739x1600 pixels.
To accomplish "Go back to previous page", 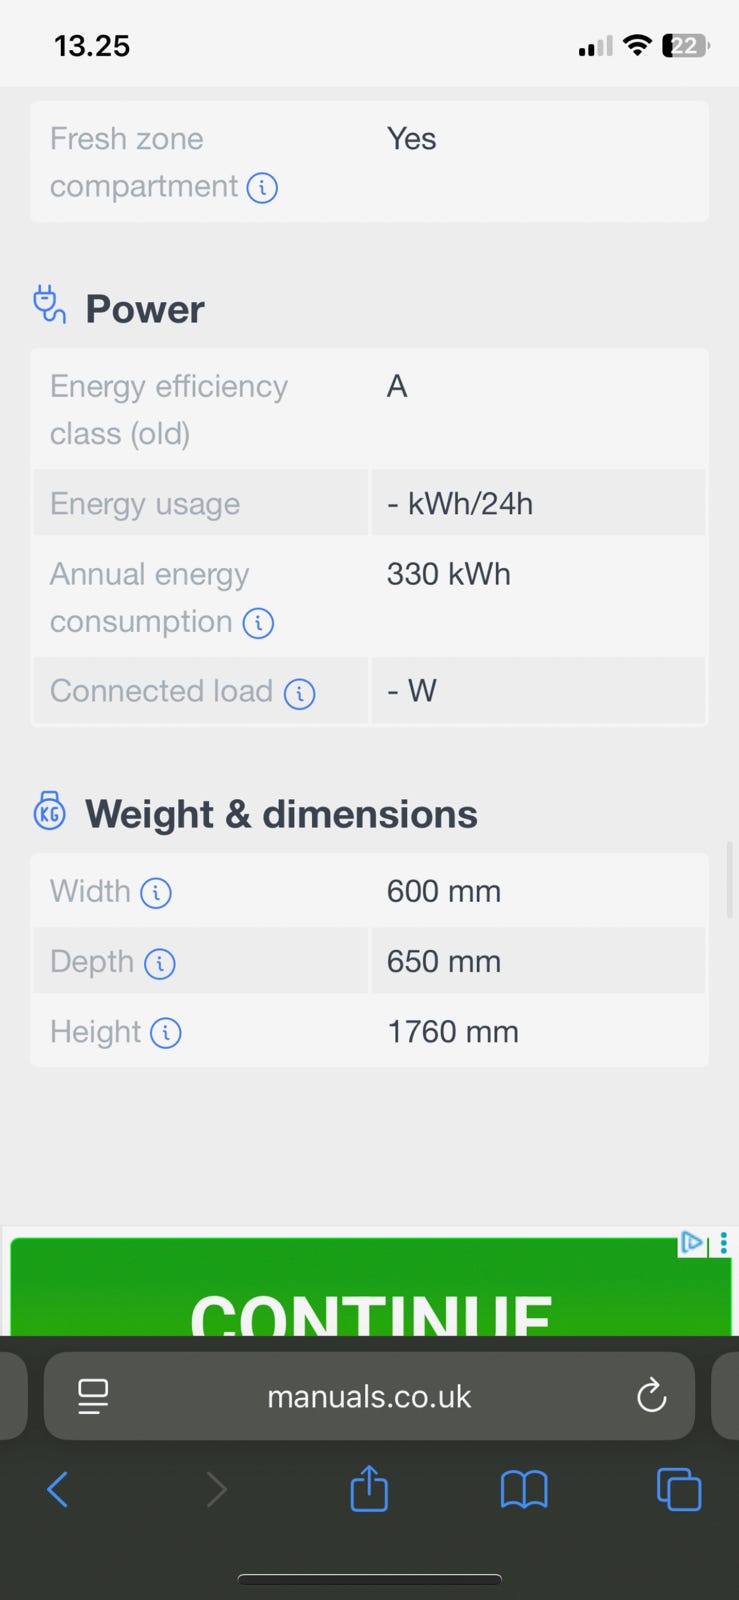I will (58, 1490).
